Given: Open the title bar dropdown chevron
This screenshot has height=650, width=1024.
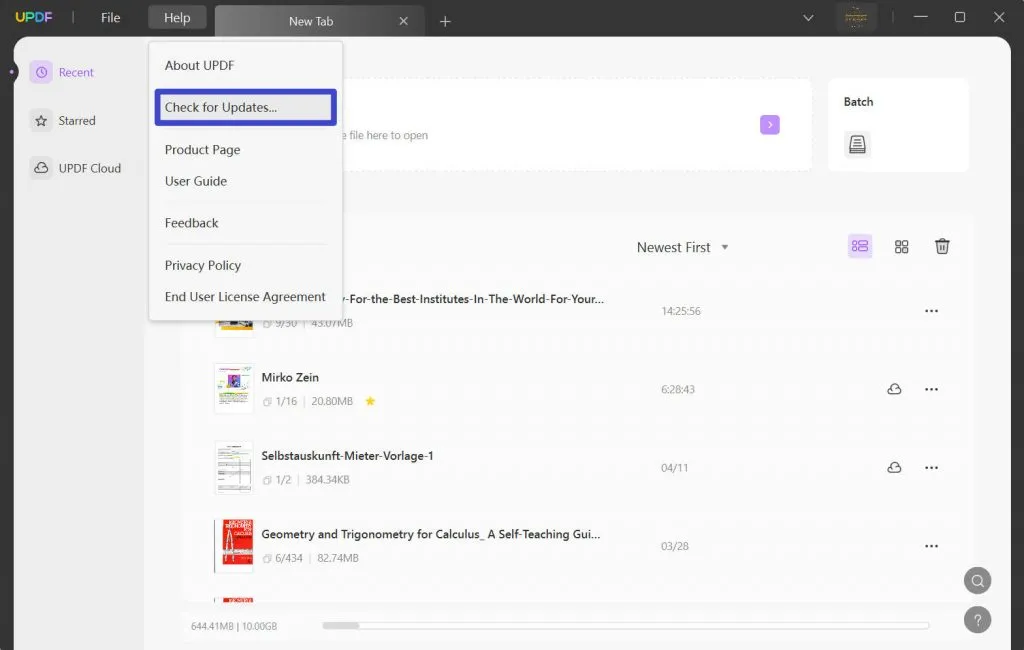Looking at the screenshot, I should pyautogui.click(x=808, y=18).
